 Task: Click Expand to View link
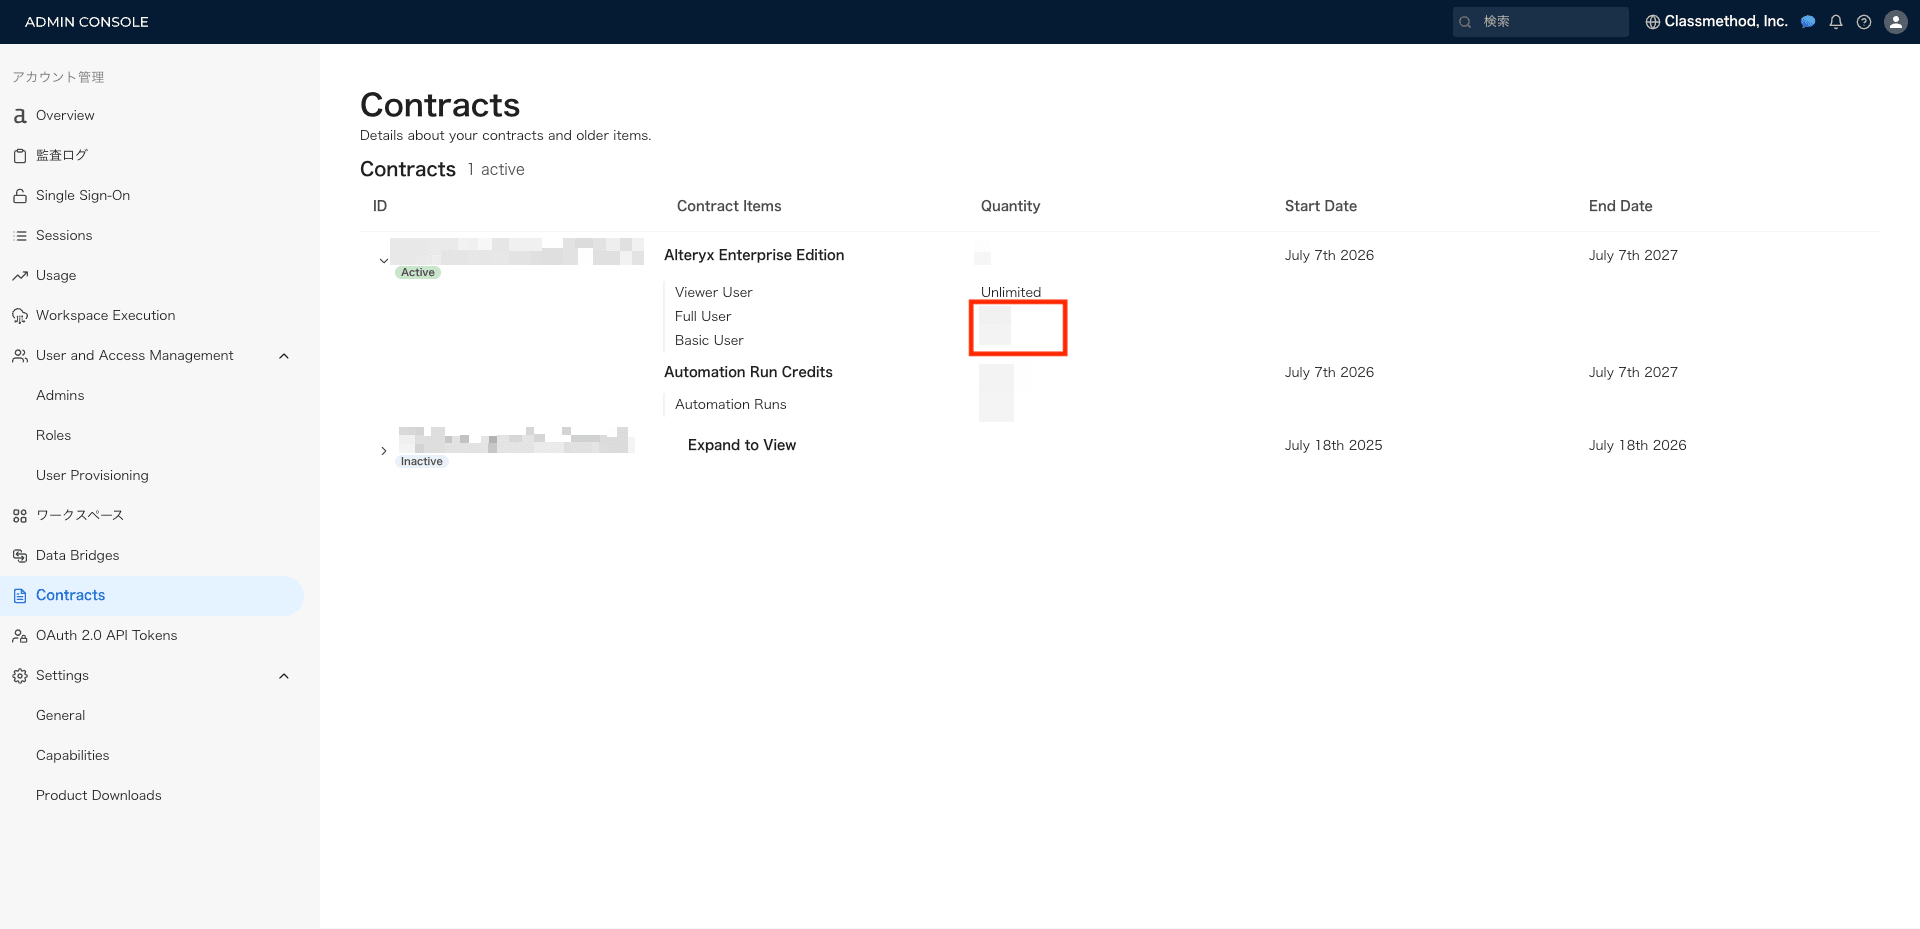coord(742,445)
